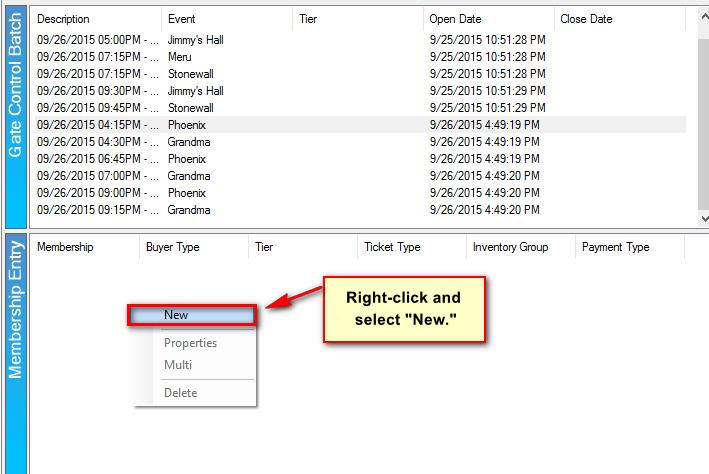Select the 07:15PM Stonewall batch row
Image resolution: width=709 pixels, height=474 pixels.
pos(360,74)
